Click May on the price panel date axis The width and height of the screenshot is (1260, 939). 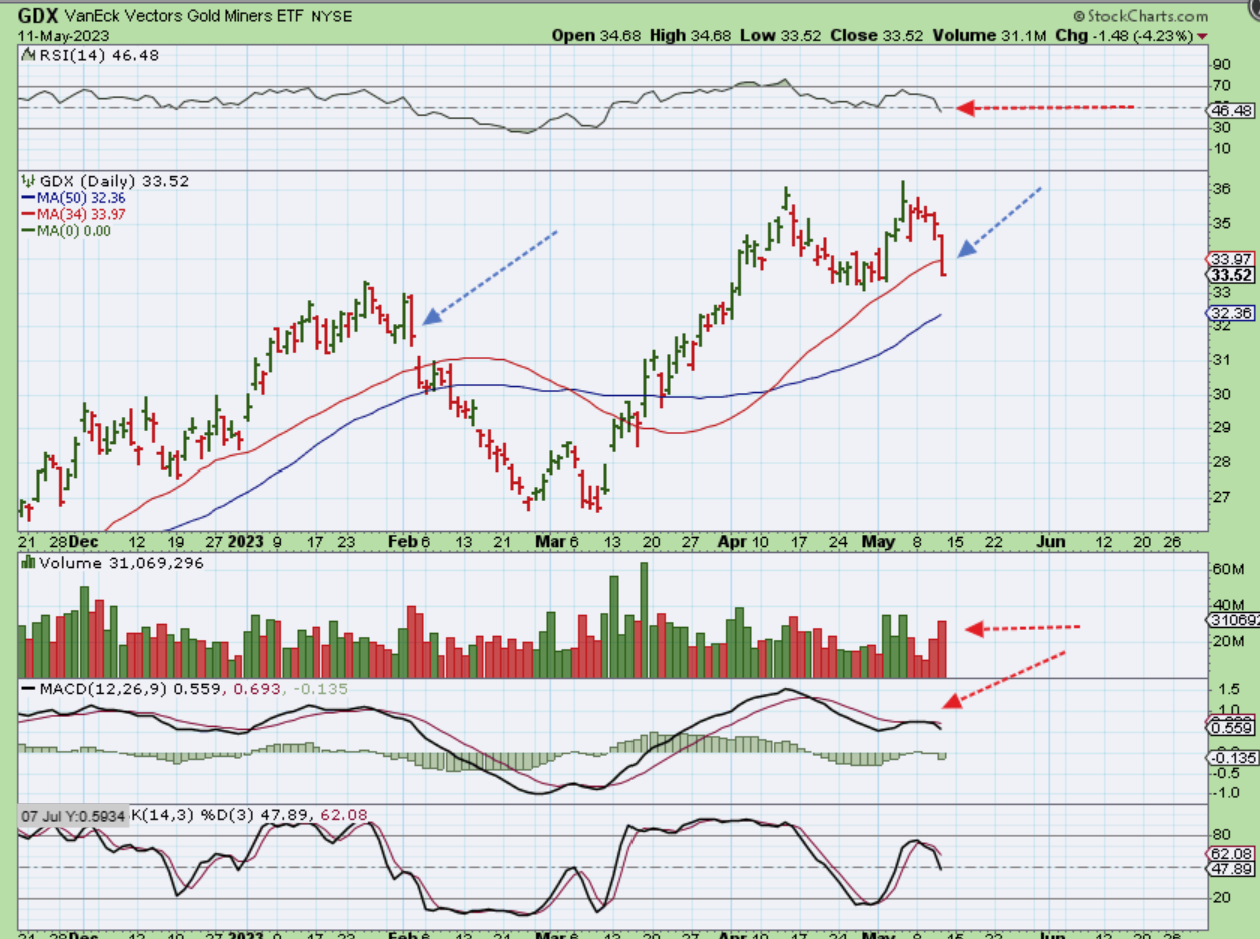878,541
